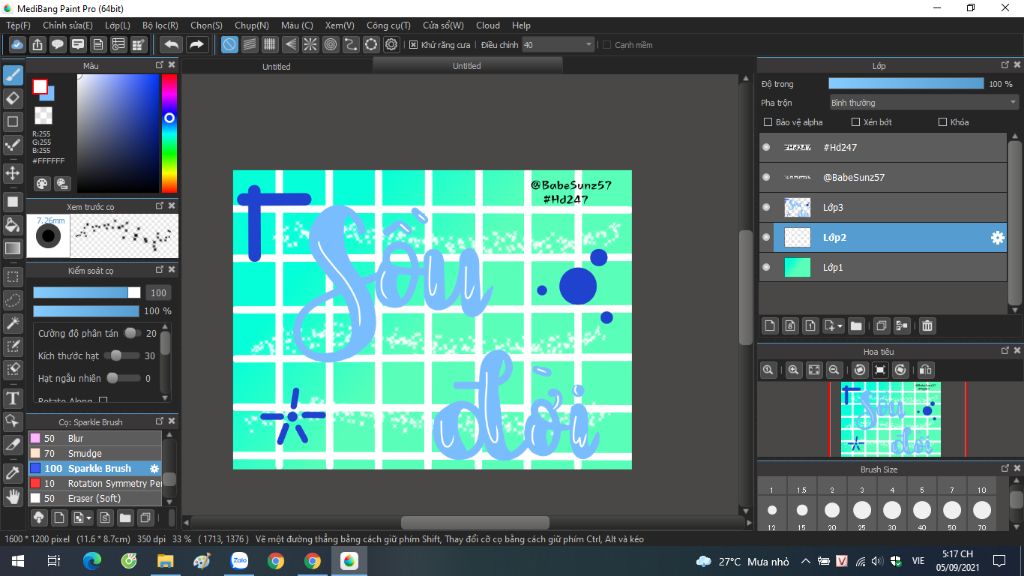Select the Lasso selection tool

point(12,300)
